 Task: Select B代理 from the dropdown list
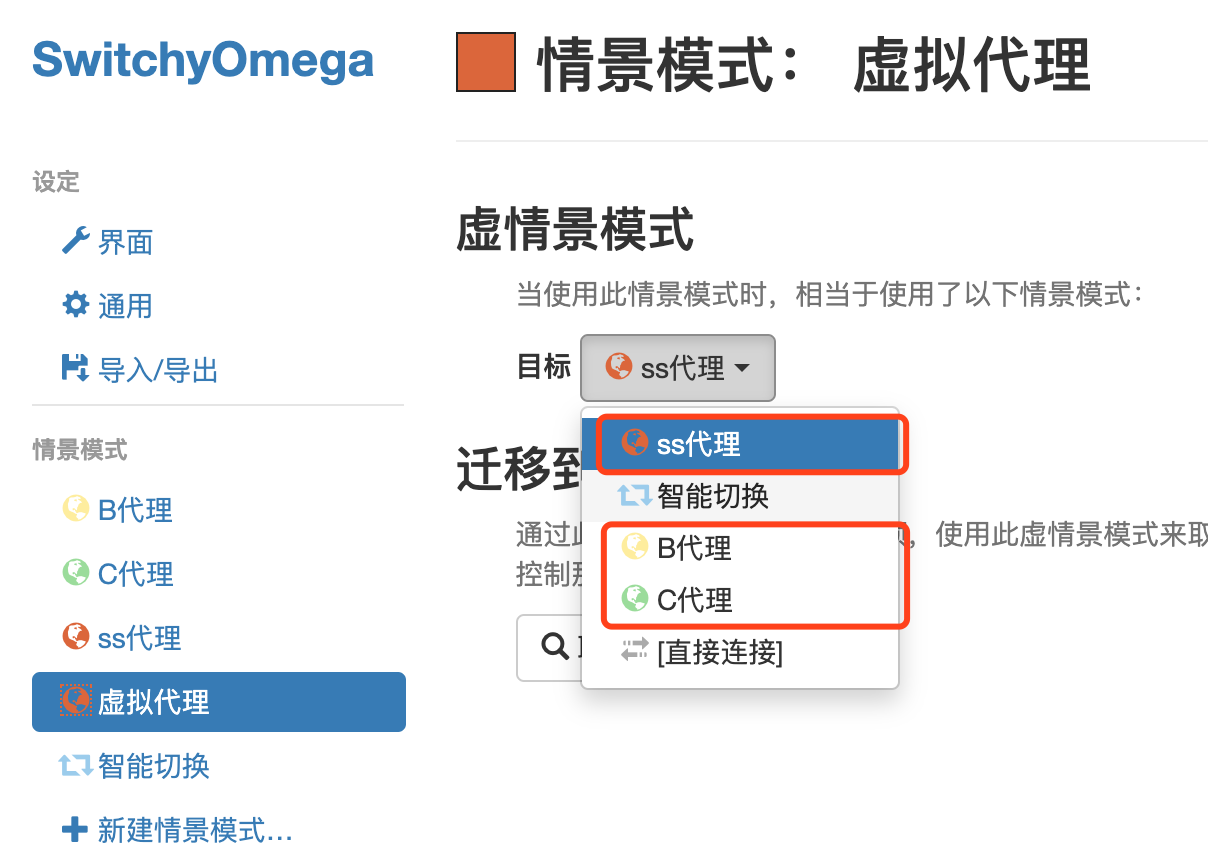click(740, 548)
